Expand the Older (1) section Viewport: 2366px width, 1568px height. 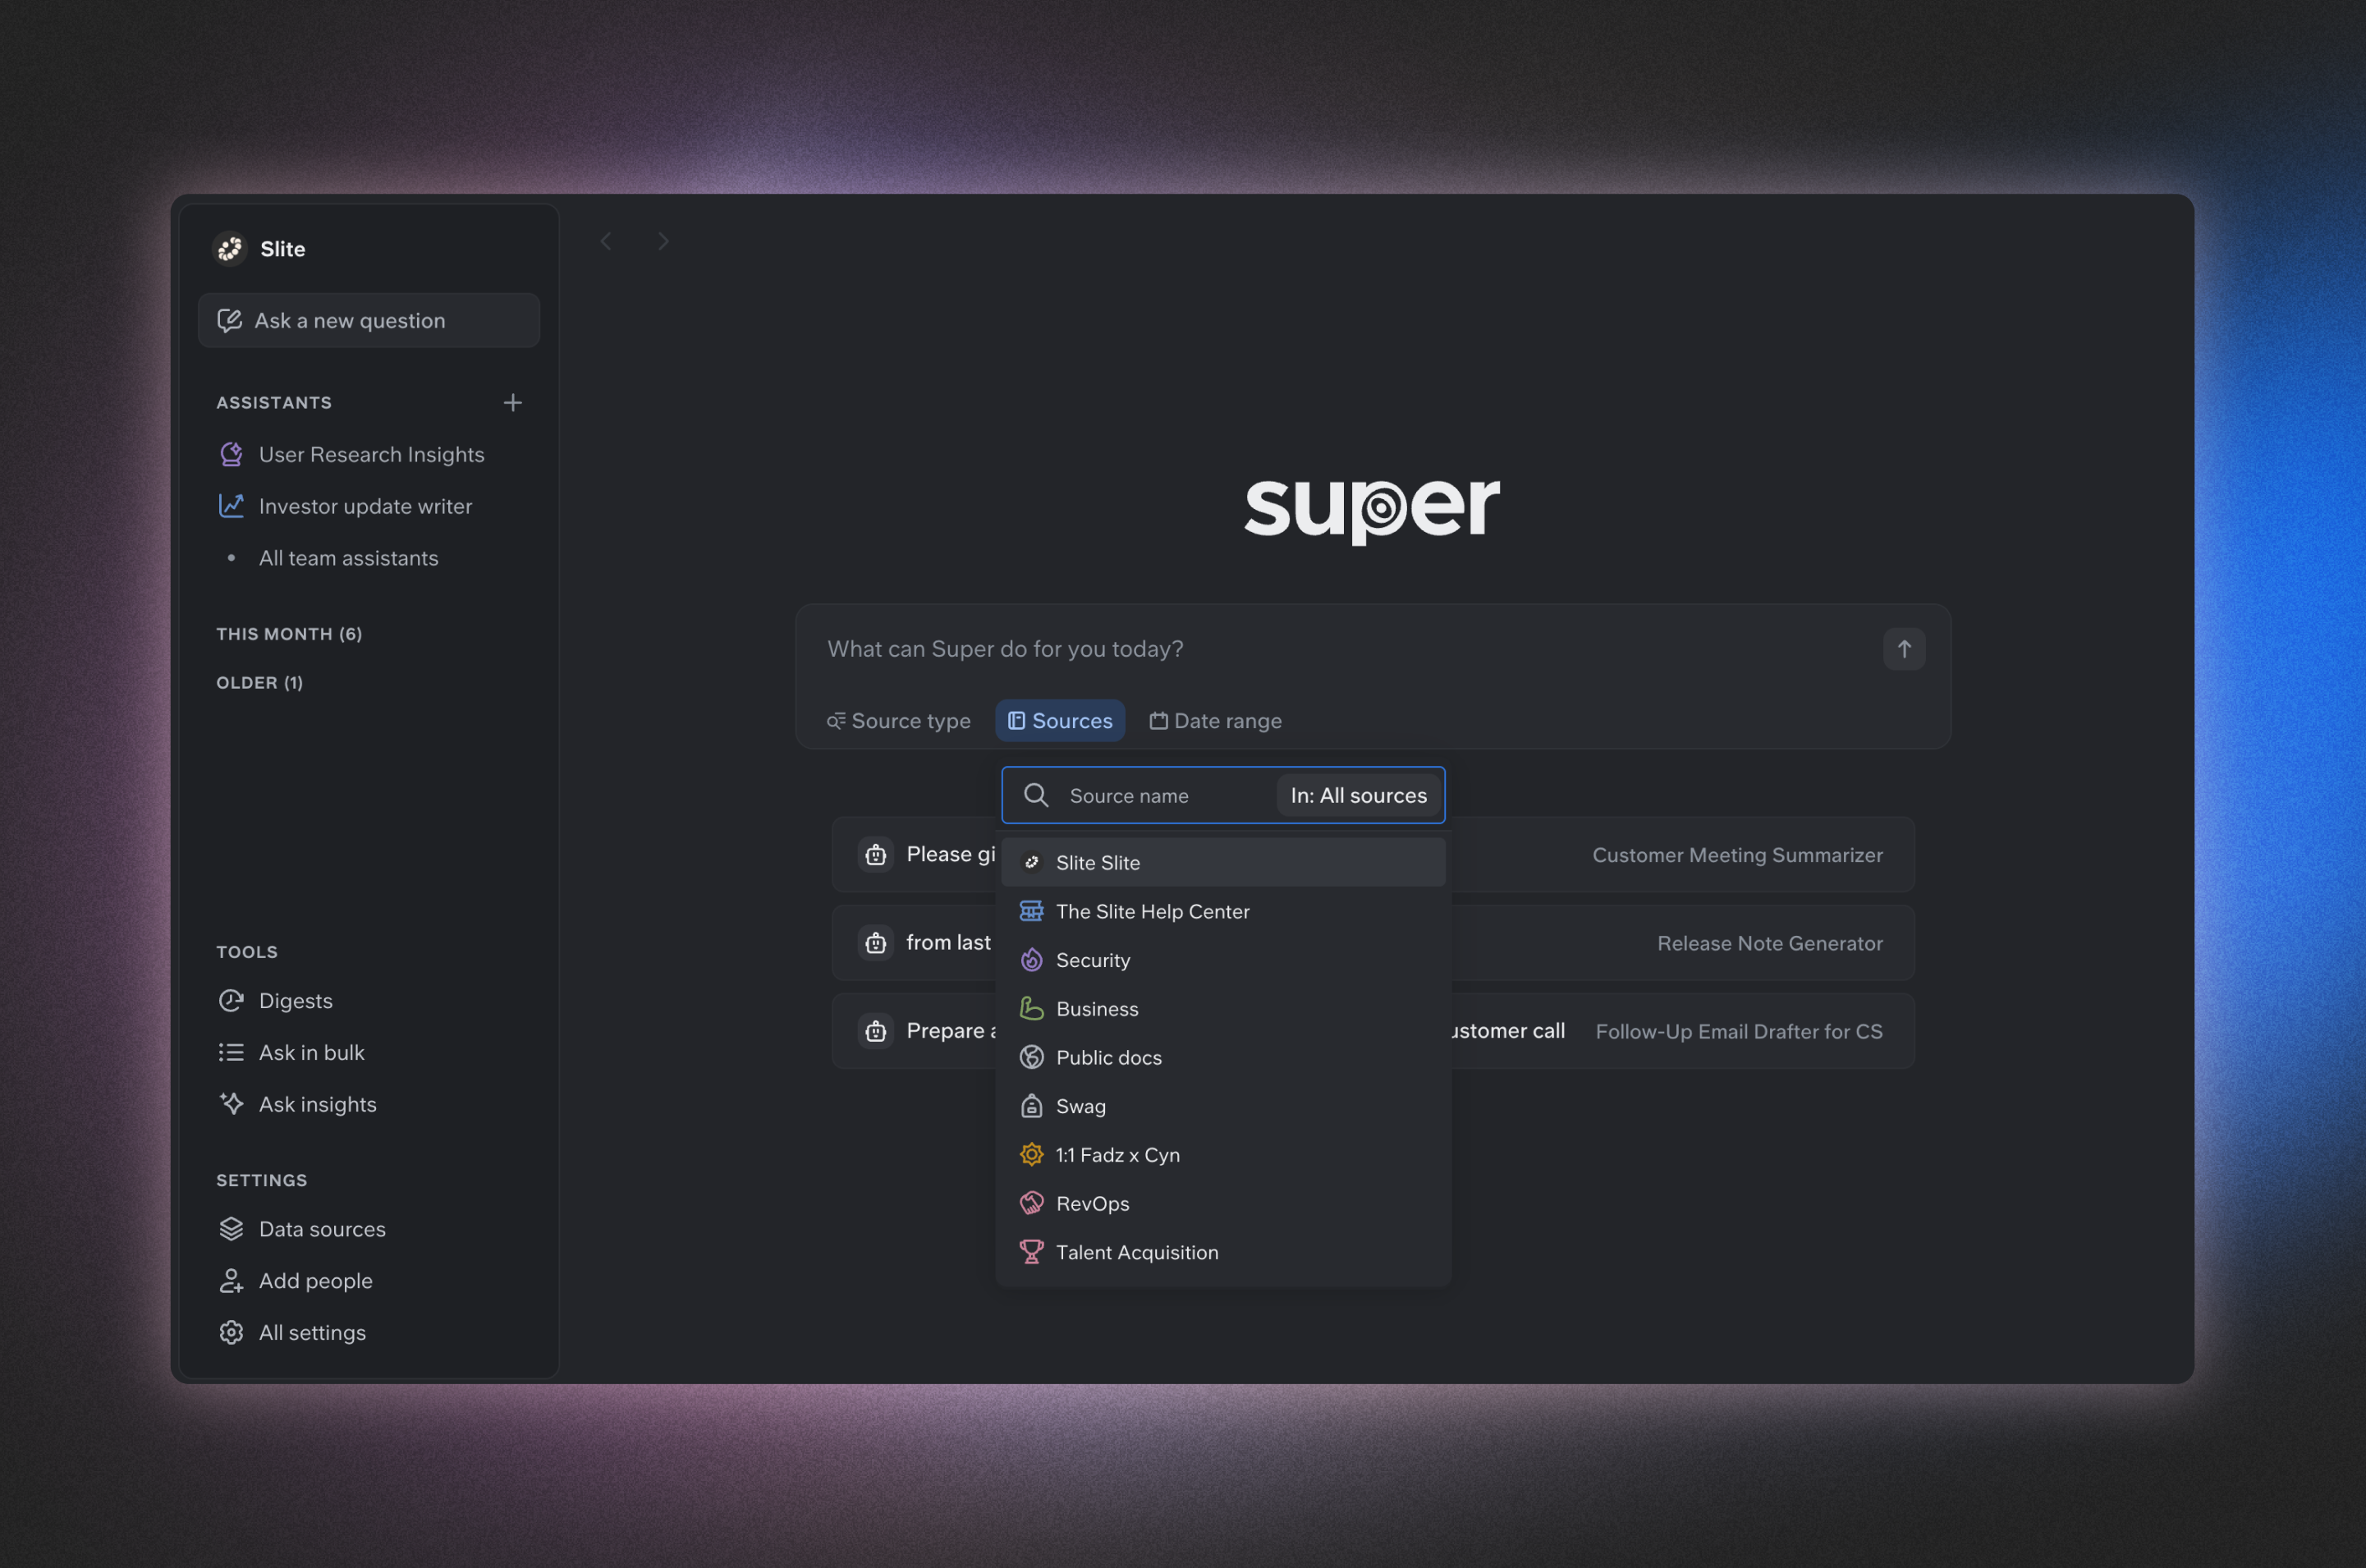pyautogui.click(x=259, y=683)
